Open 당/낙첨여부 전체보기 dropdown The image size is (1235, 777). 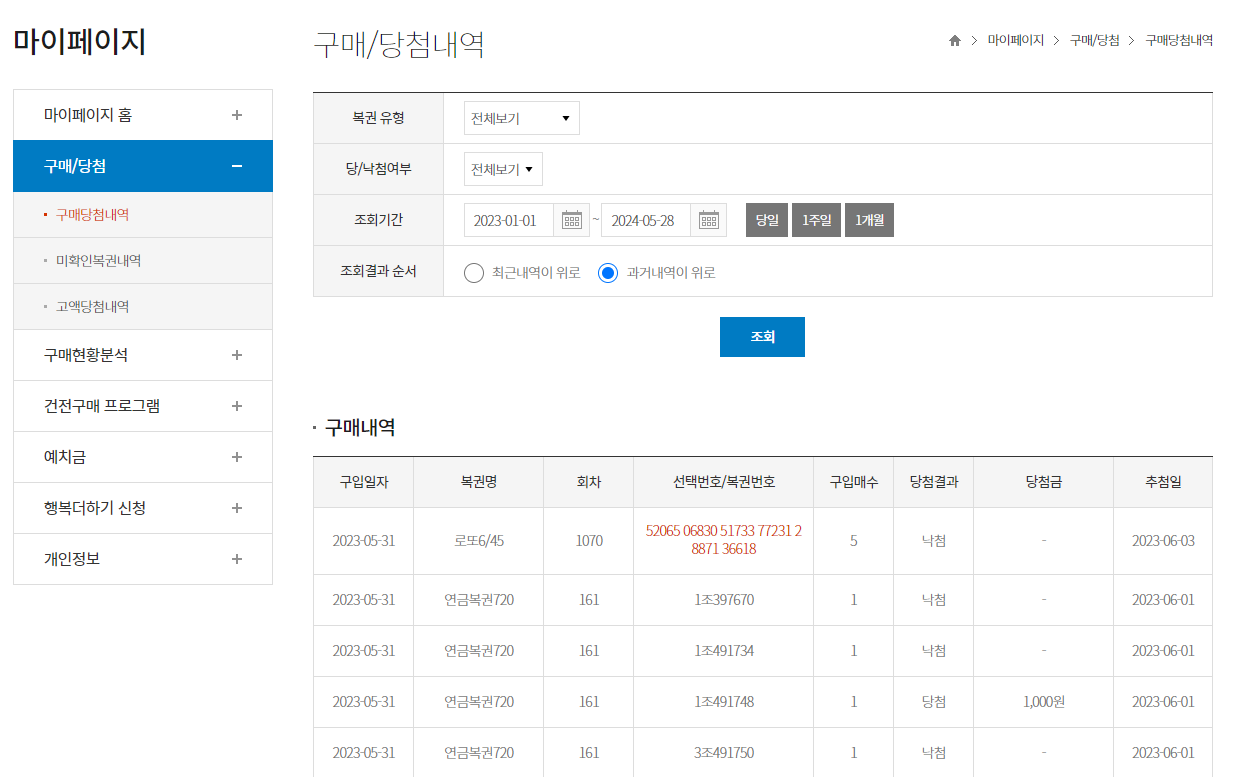tap(503, 169)
